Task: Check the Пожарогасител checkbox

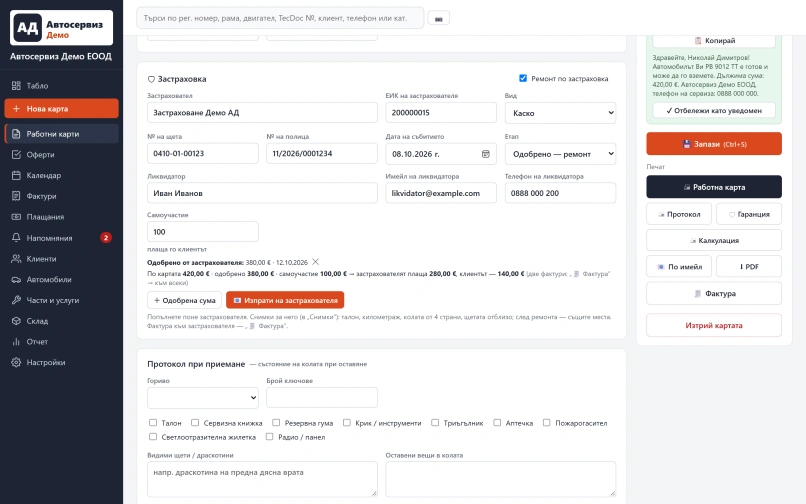Action: click(546, 423)
